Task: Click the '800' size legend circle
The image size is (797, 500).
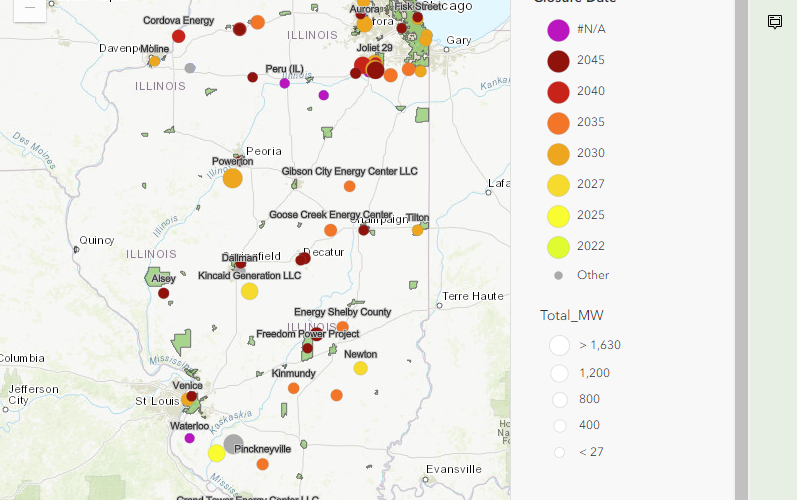Action: tap(560, 400)
